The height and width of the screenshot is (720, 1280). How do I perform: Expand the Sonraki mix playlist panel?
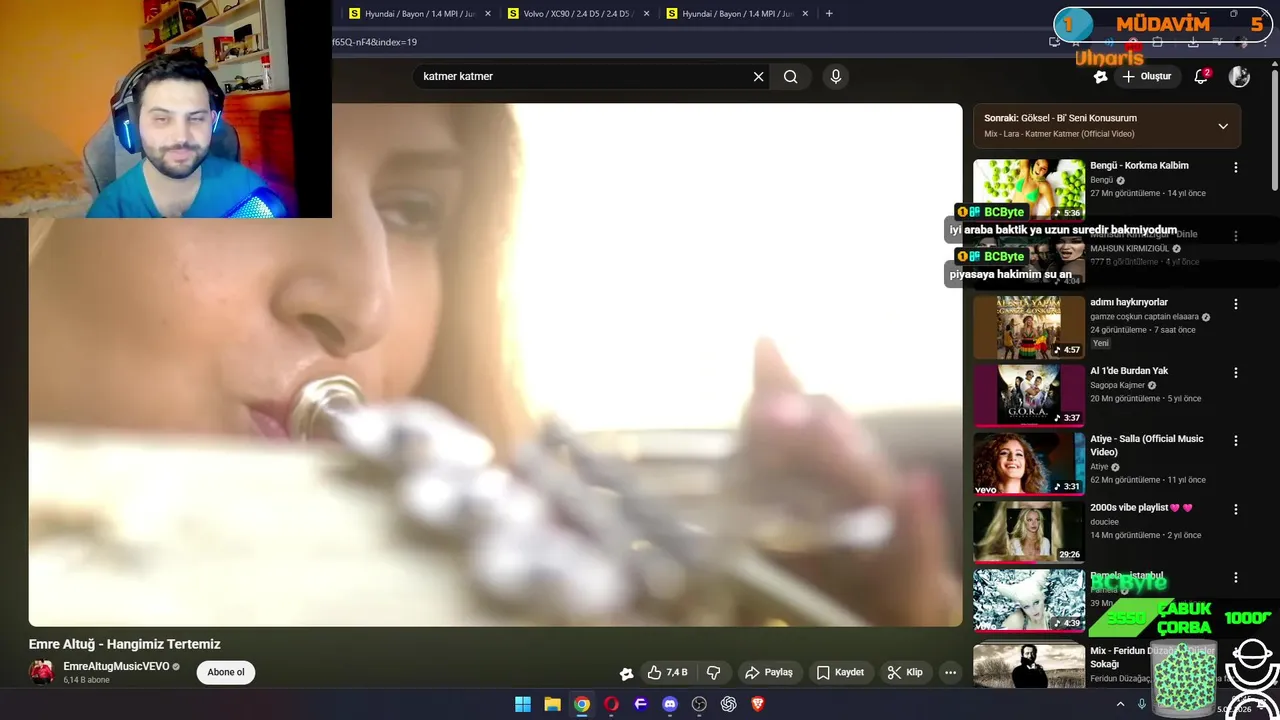point(1223,126)
